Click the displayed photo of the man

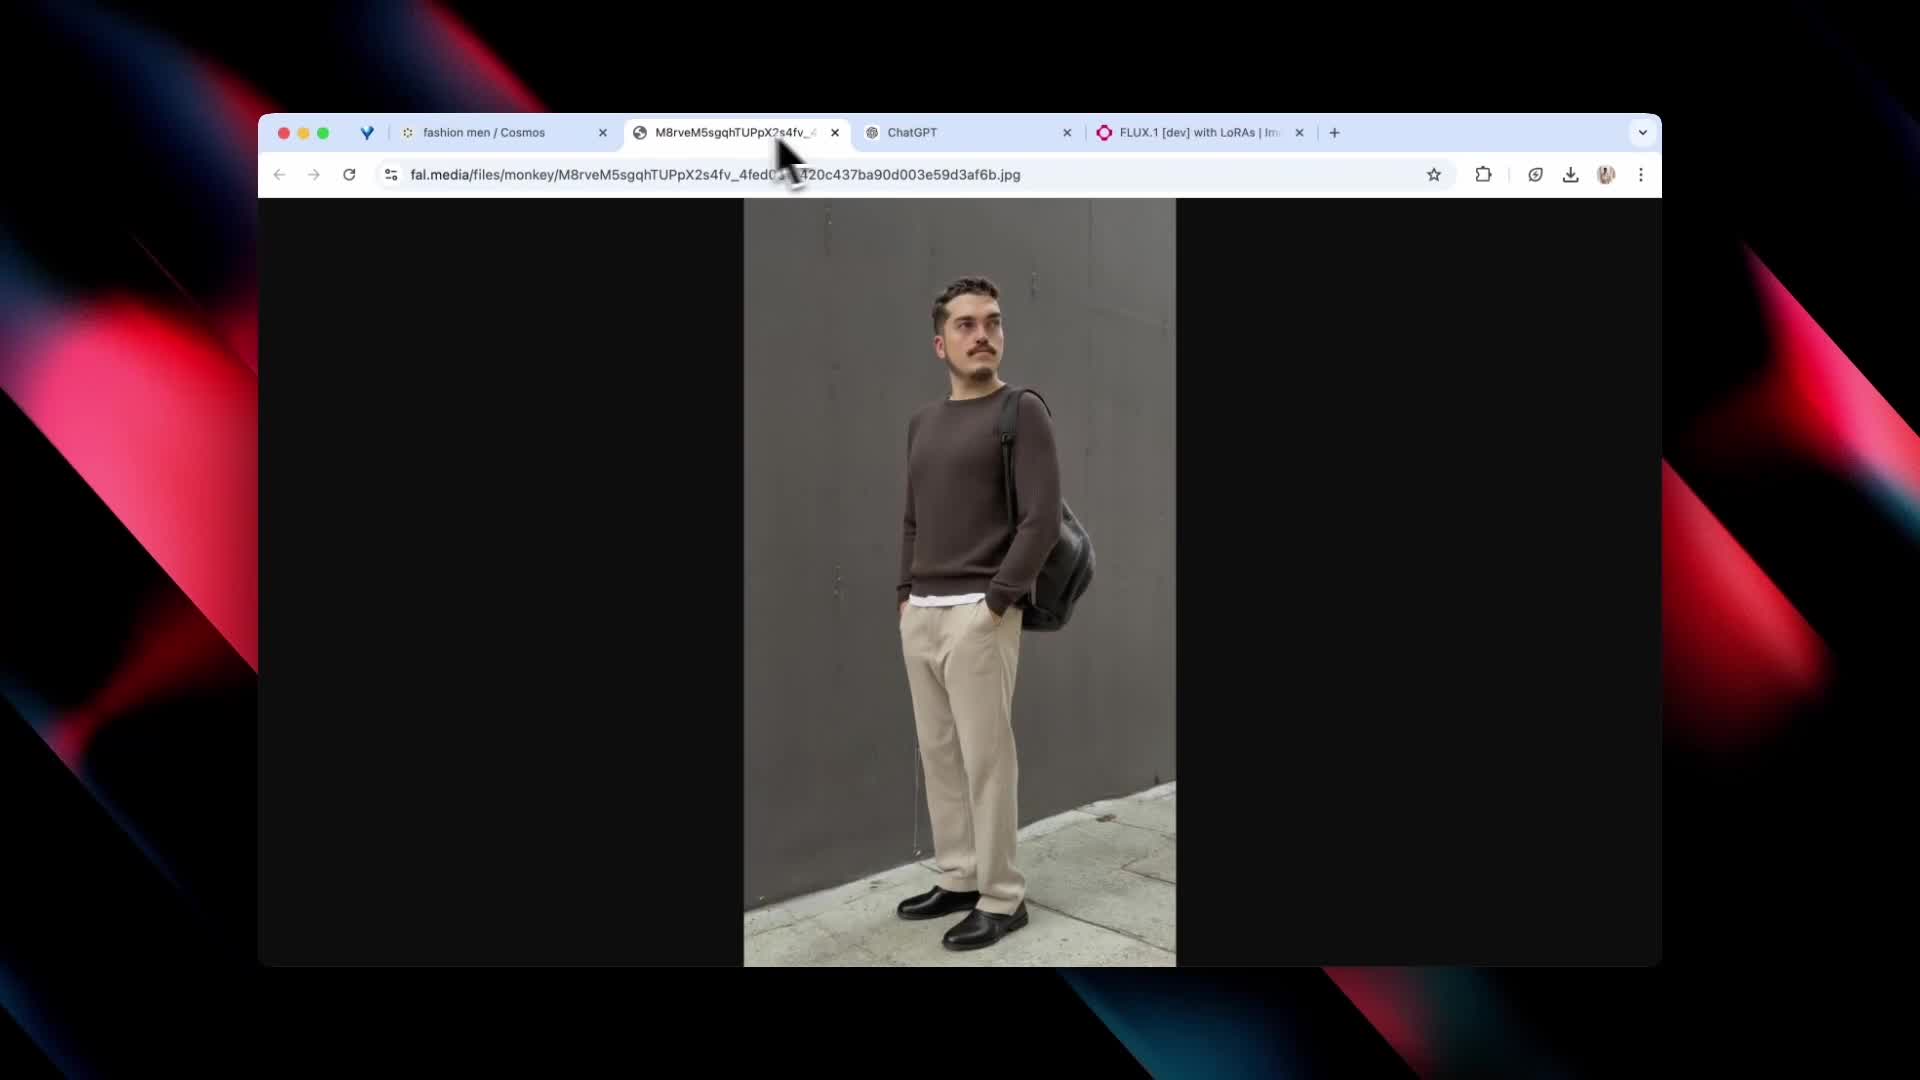(959, 582)
